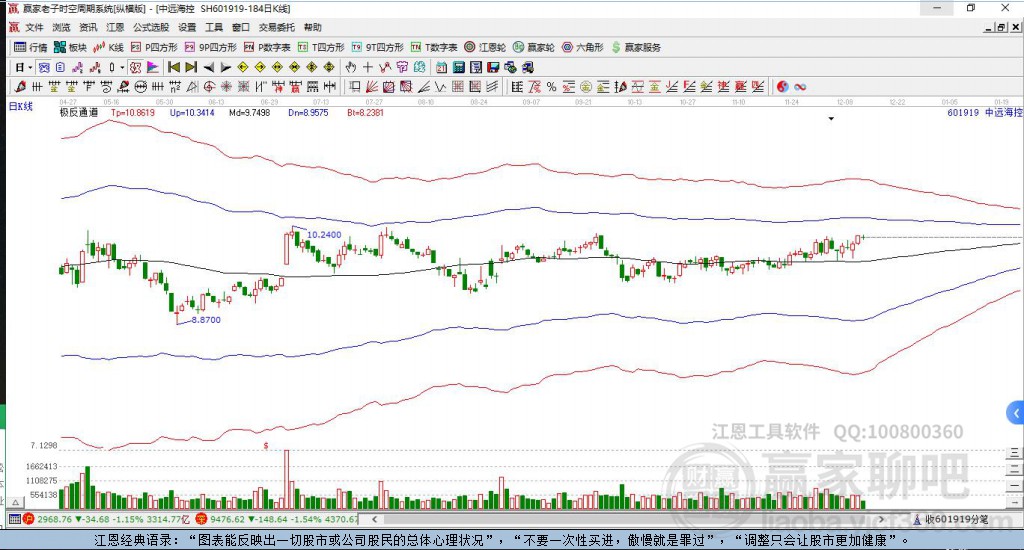
Task: Jump to the first bar icon
Action: (174, 67)
